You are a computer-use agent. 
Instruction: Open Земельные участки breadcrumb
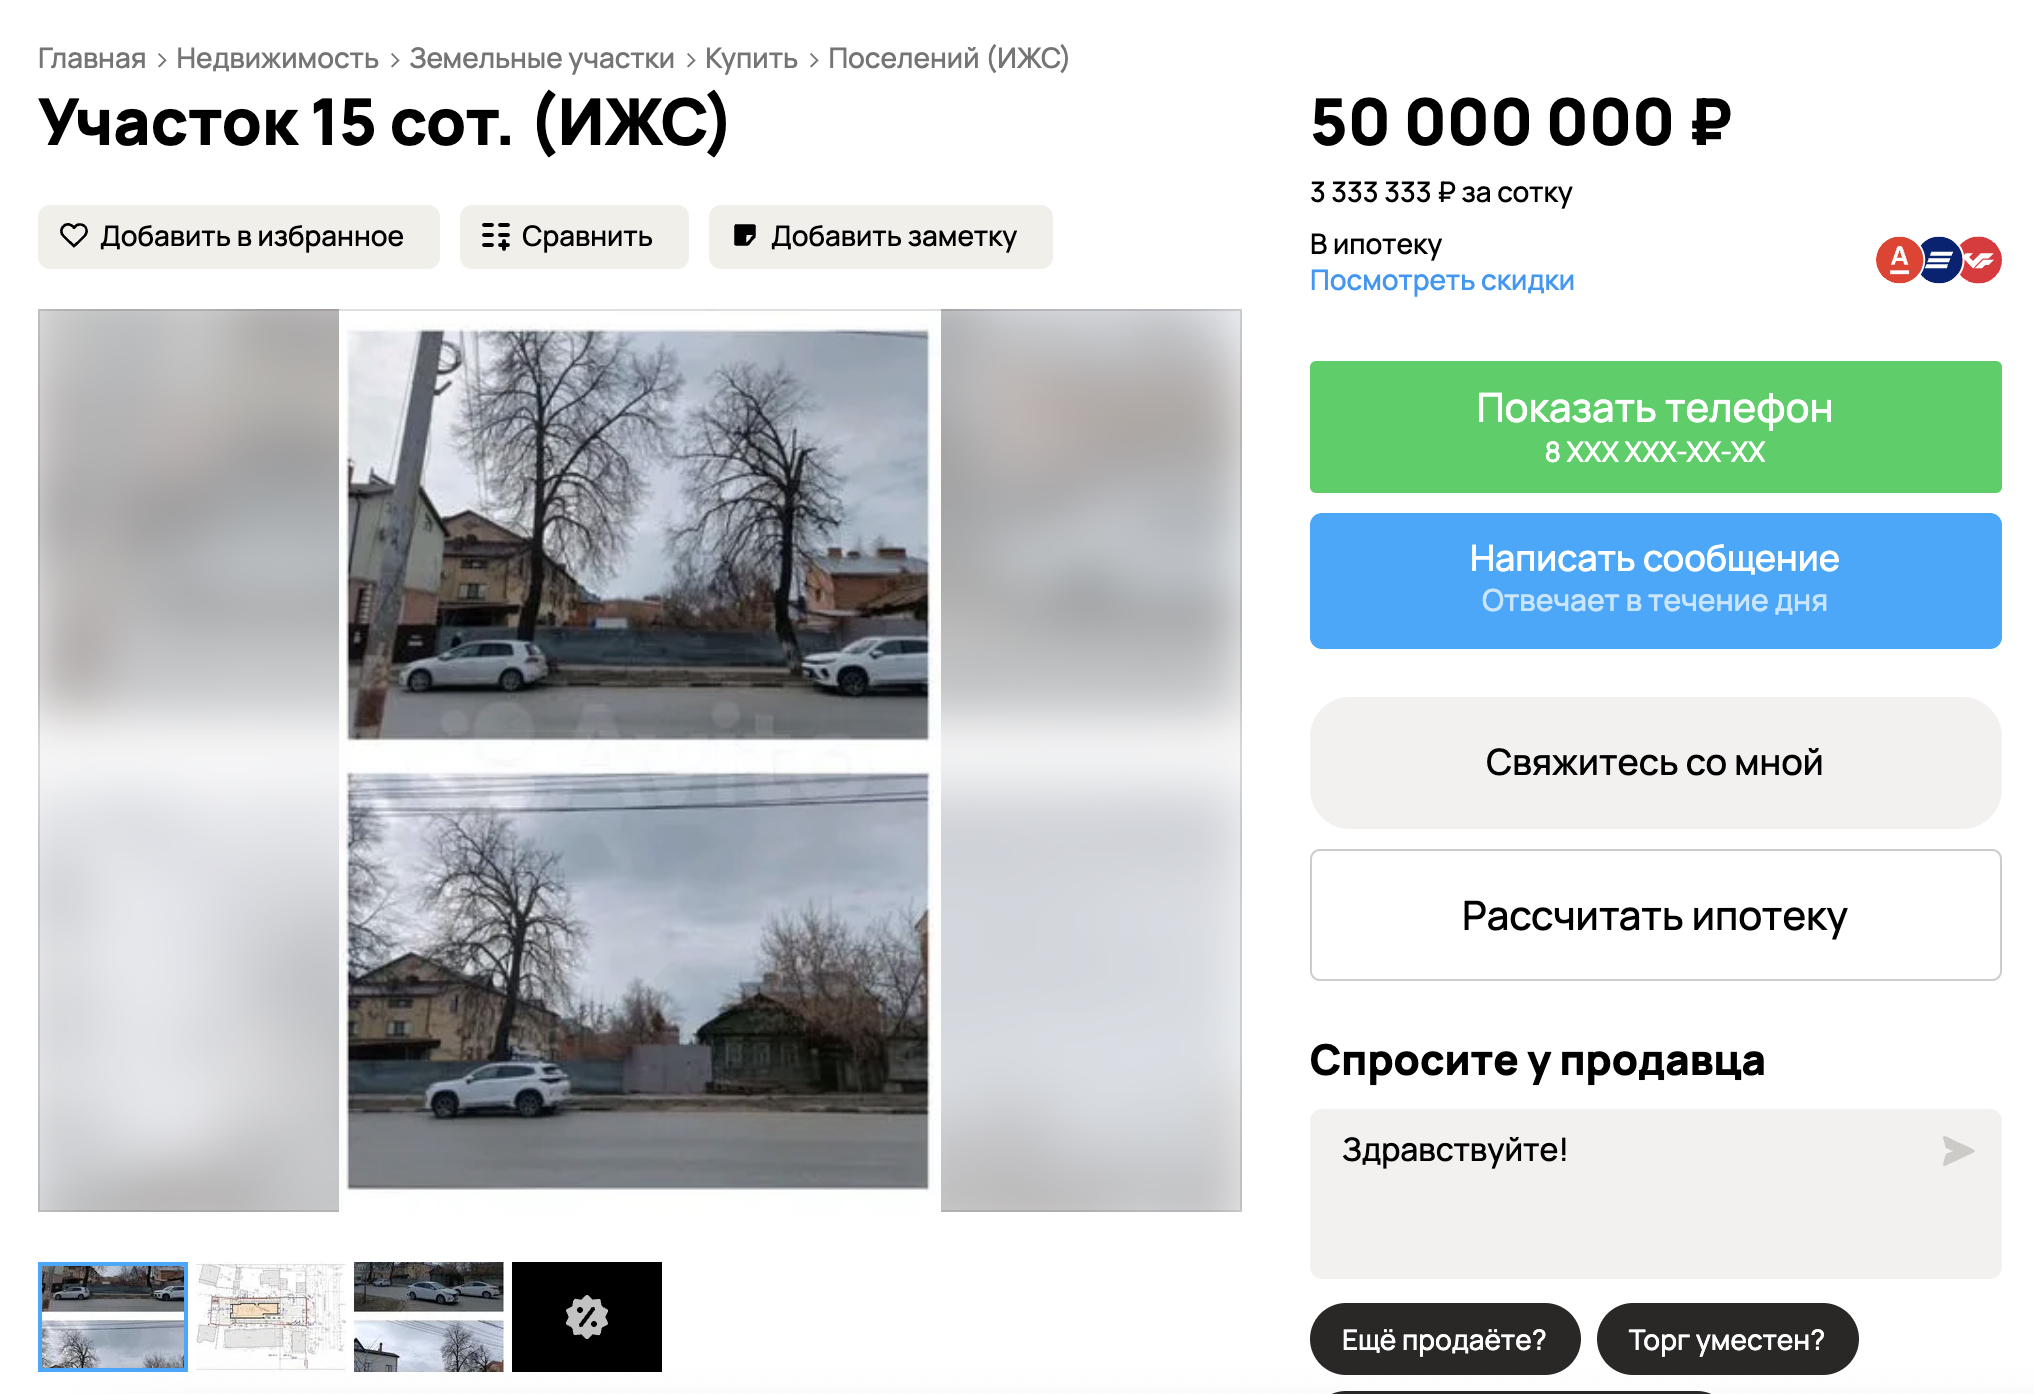[542, 58]
